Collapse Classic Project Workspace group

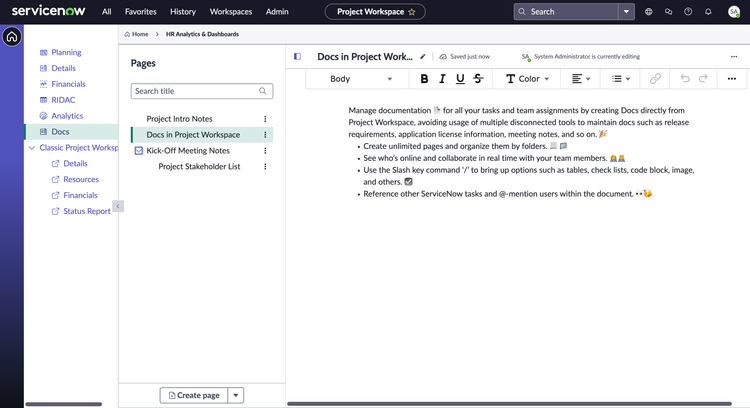coord(32,148)
